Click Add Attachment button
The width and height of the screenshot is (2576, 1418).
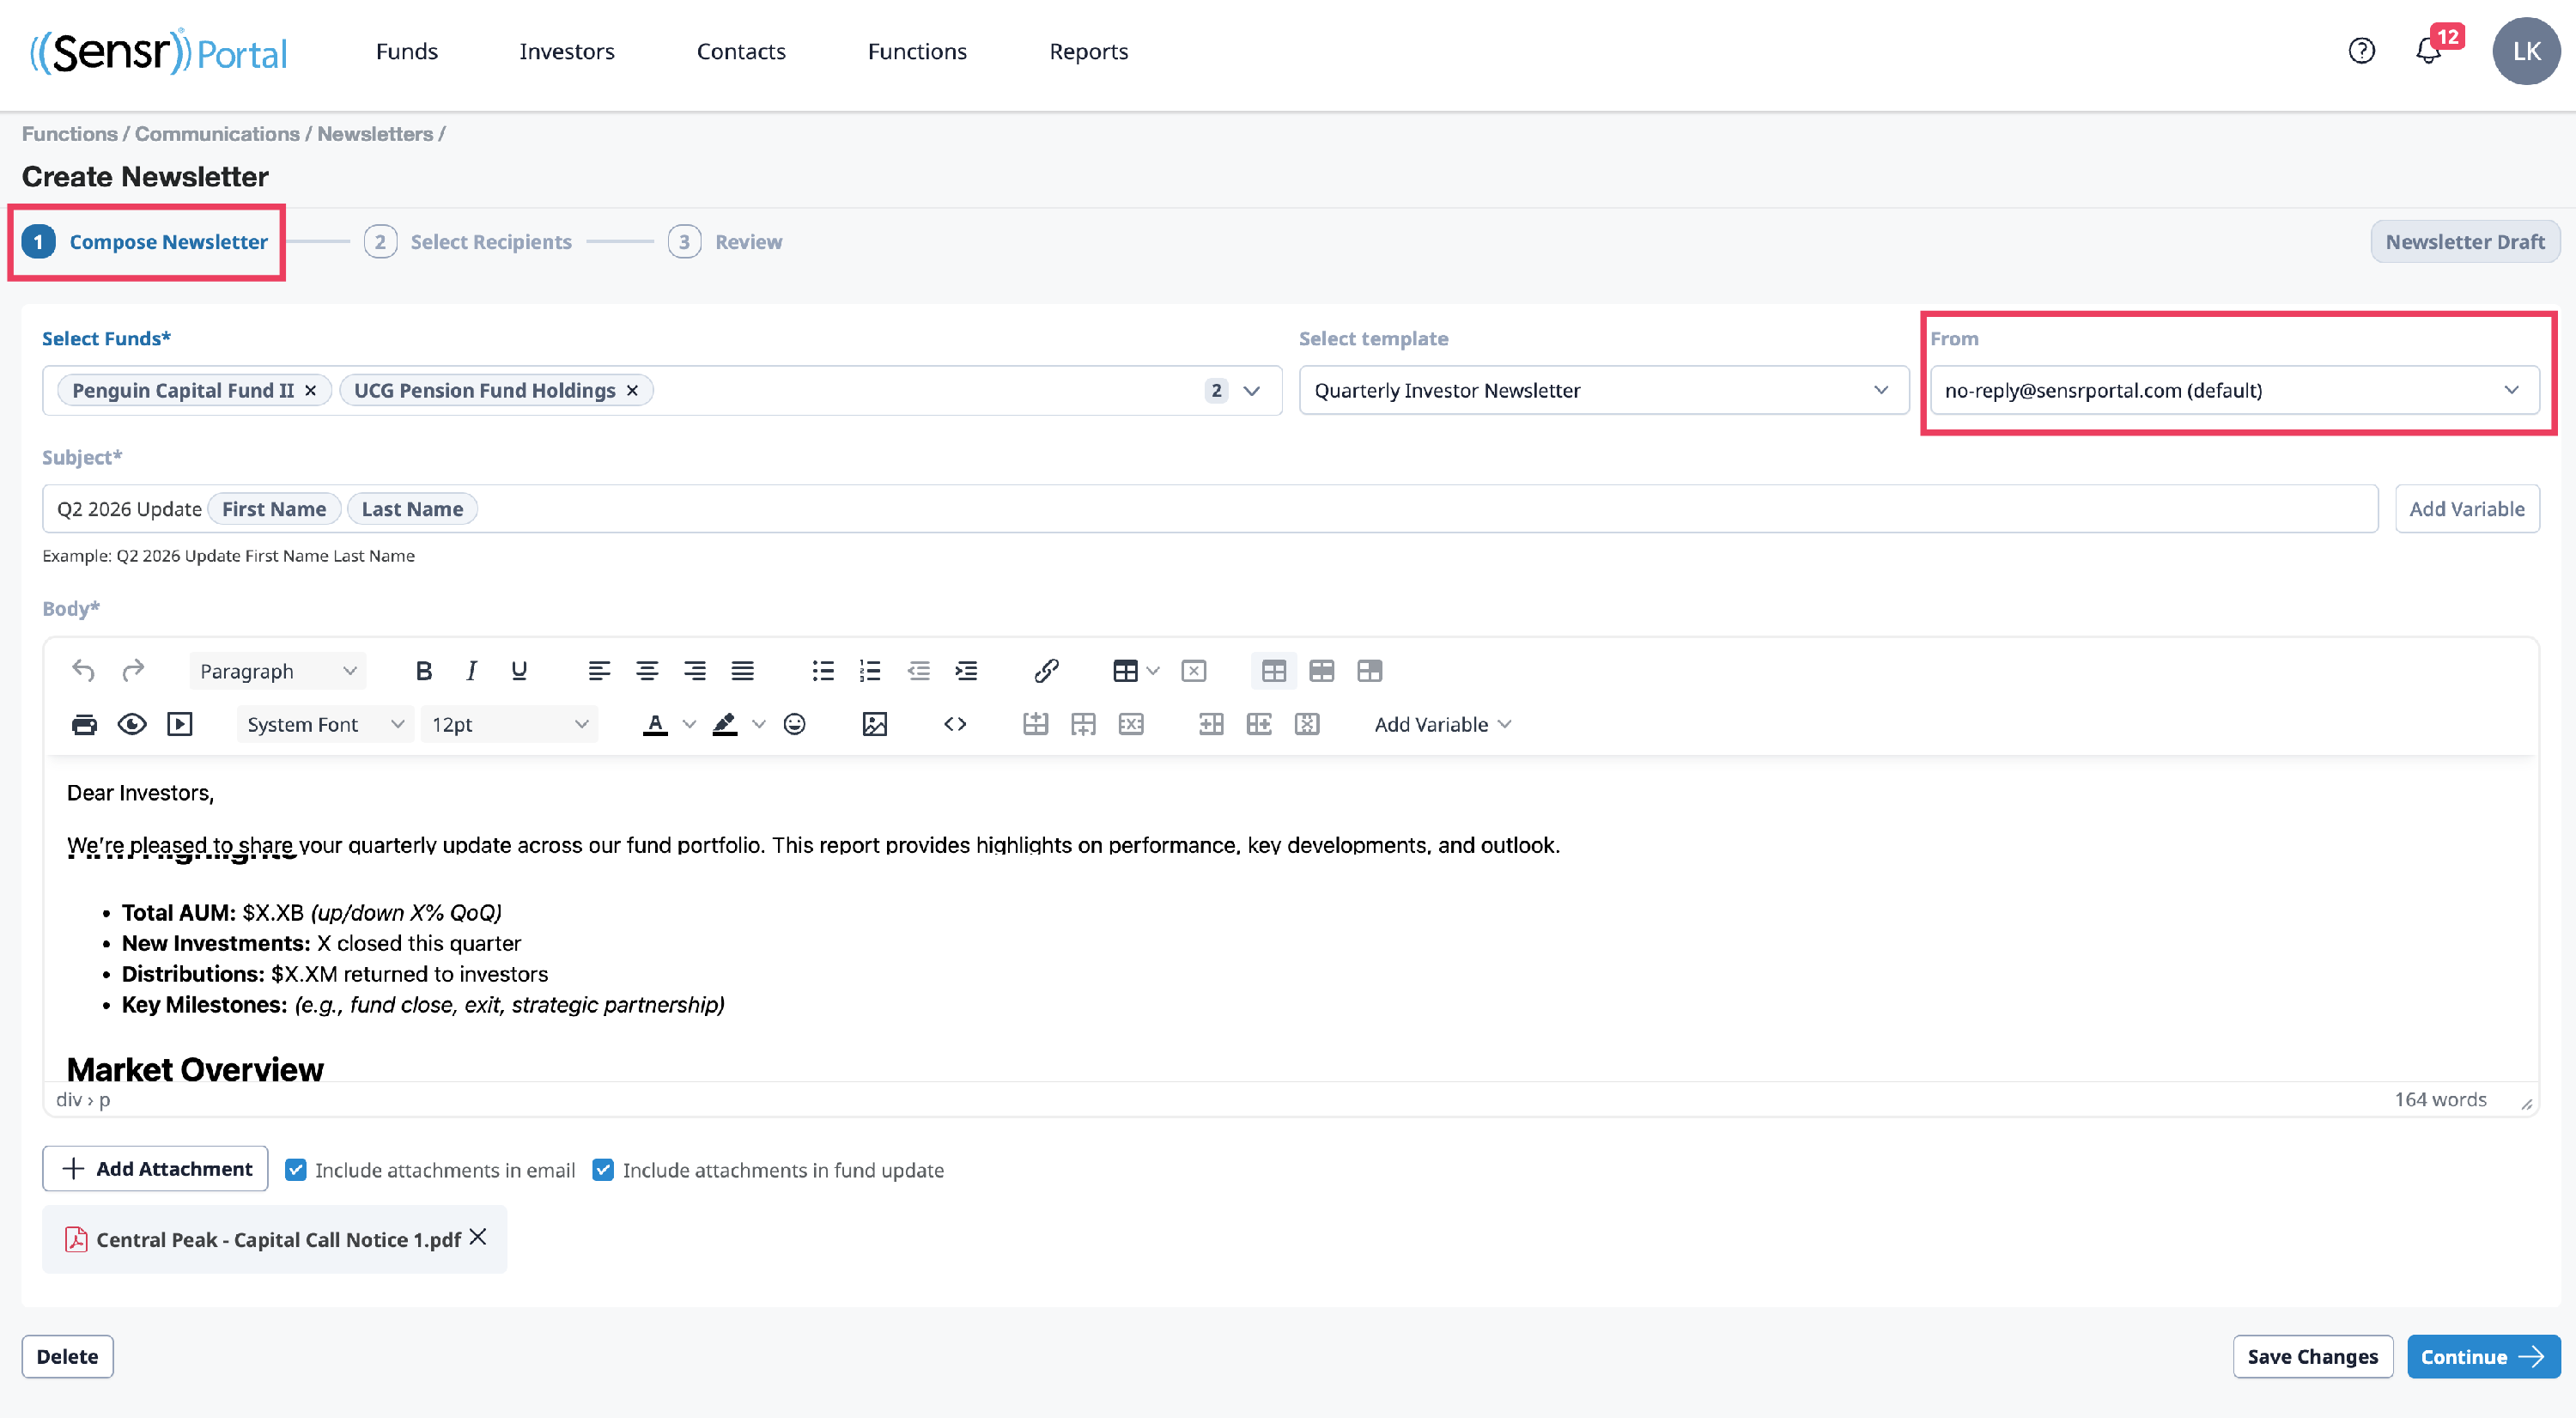pos(155,1169)
